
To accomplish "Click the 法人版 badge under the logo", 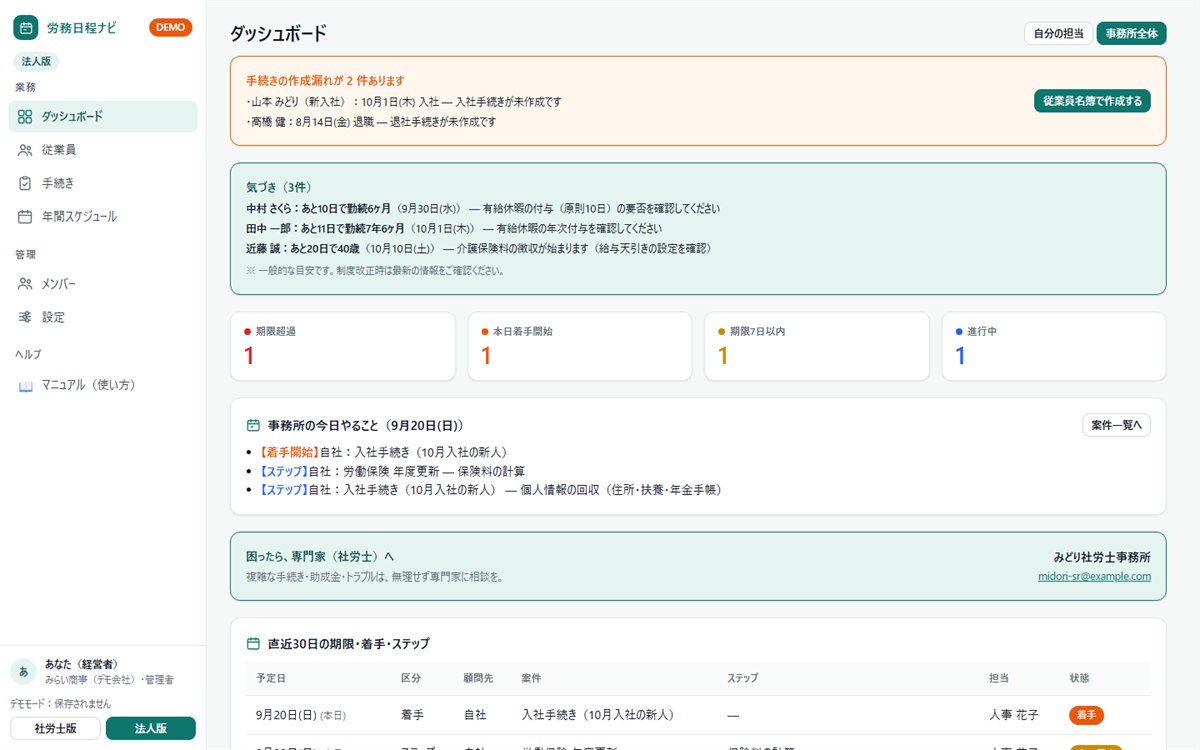I will pos(36,61).
